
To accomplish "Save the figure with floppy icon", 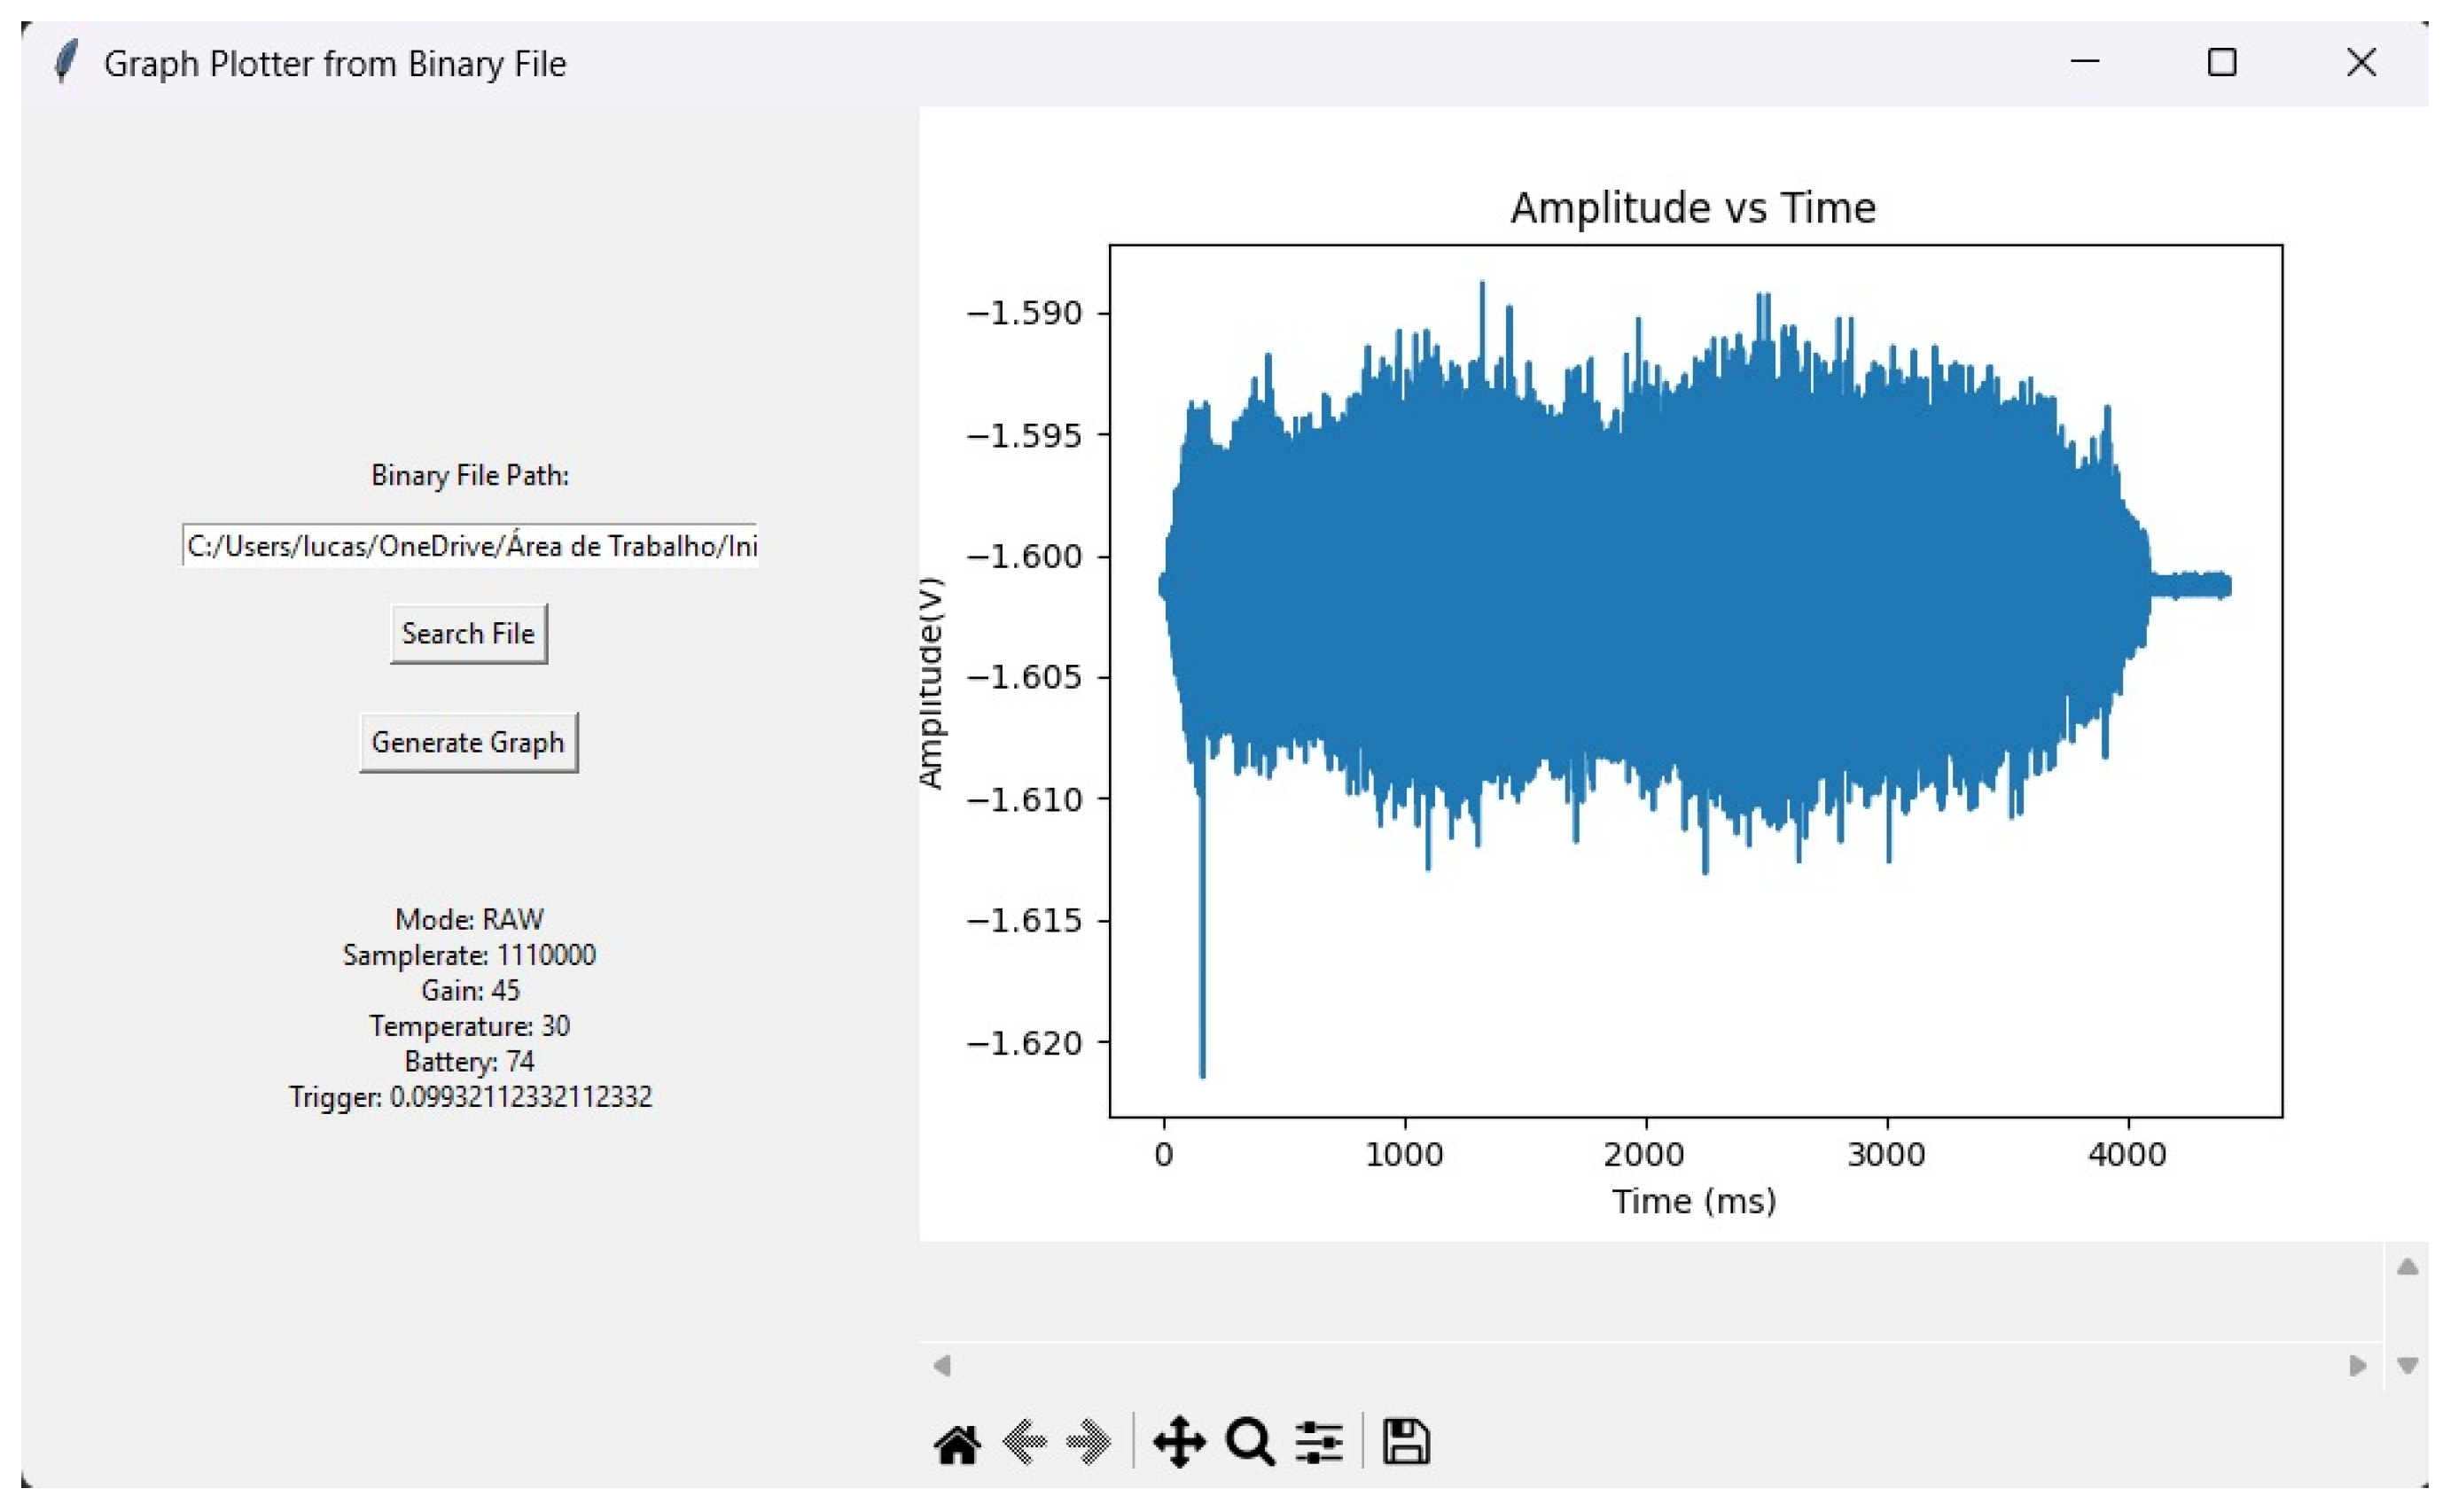I will pos(1406,1442).
